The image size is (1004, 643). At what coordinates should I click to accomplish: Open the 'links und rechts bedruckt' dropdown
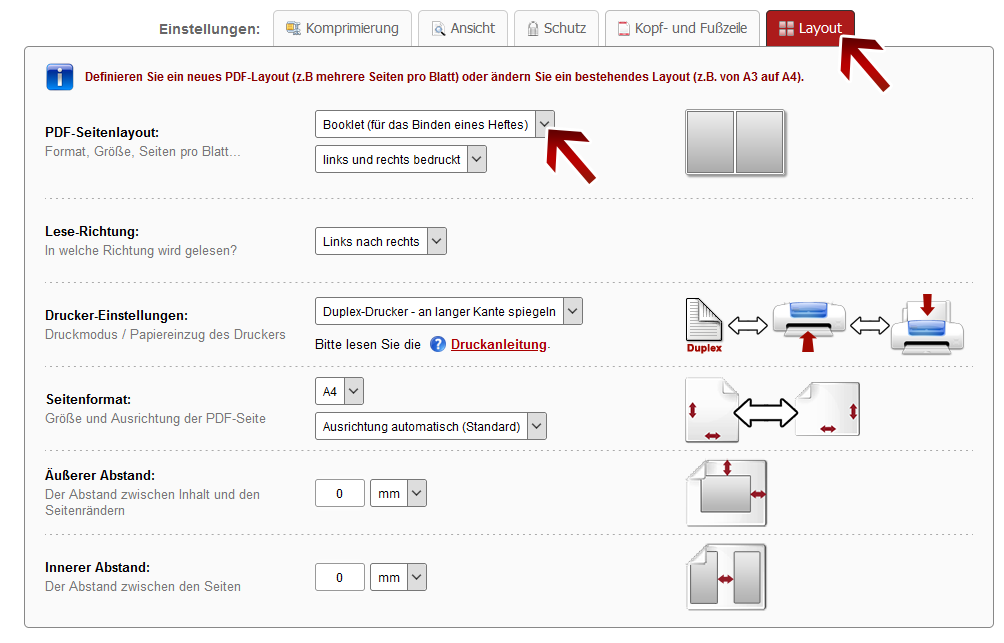[x=400, y=159]
